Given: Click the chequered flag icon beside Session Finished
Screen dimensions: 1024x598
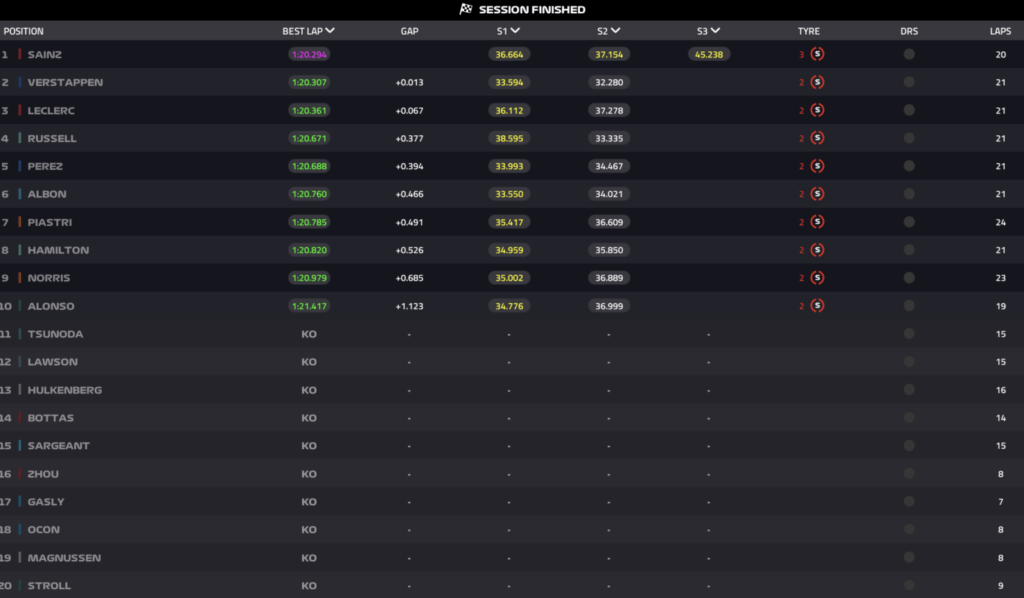Looking at the screenshot, I should [466, 9].
